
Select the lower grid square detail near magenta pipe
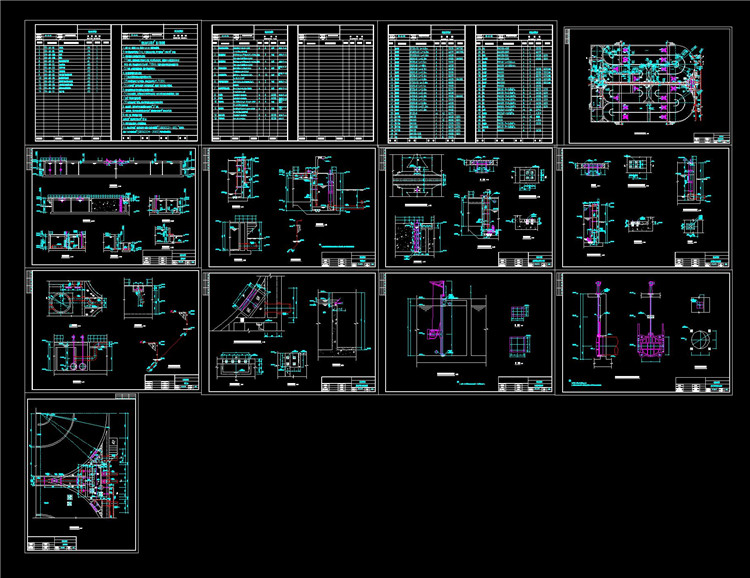(x=519, y=346)
